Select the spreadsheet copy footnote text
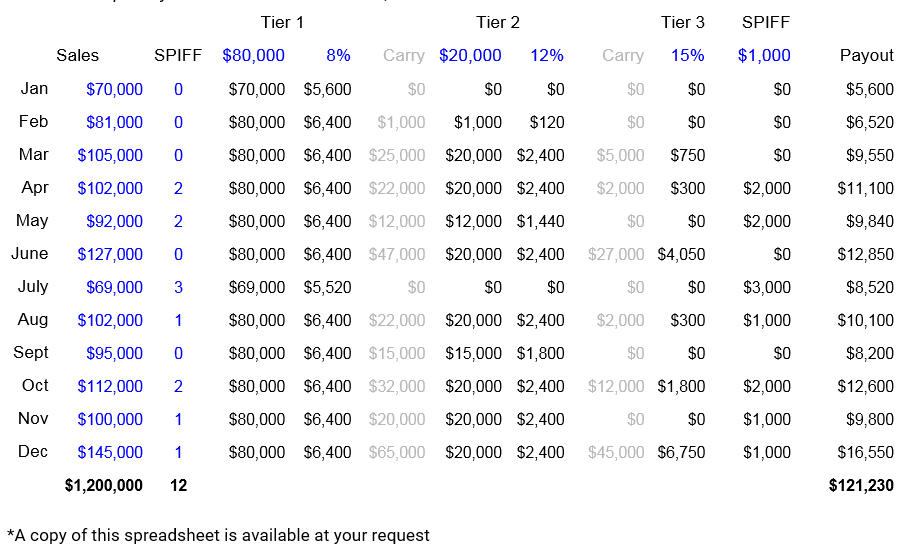 click(218, 535)
